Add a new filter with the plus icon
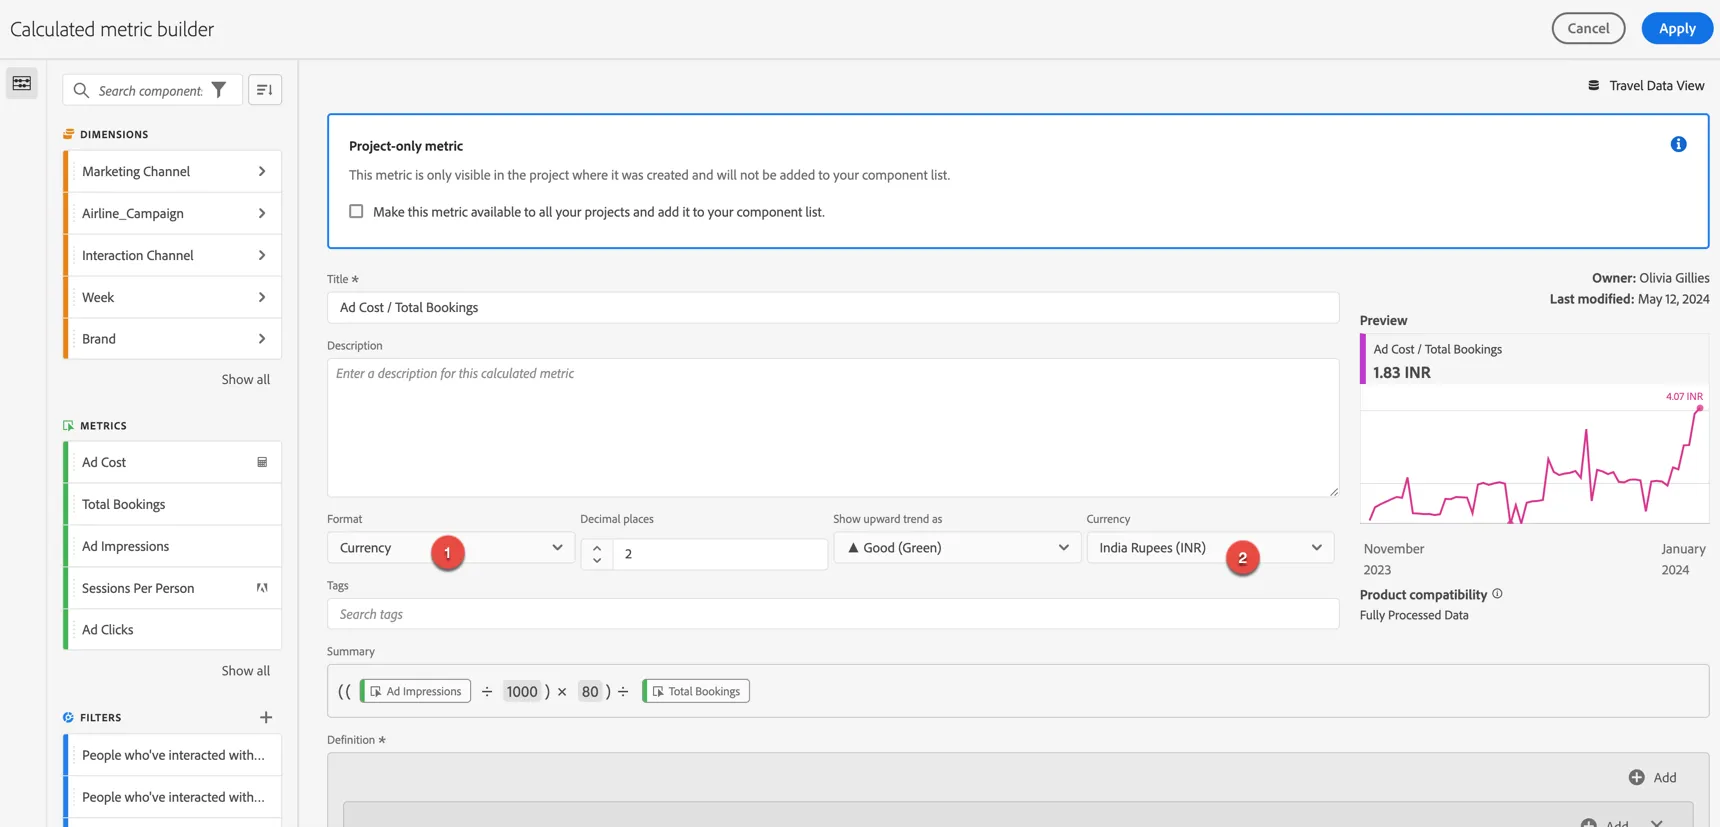 (x=266, y=717)
